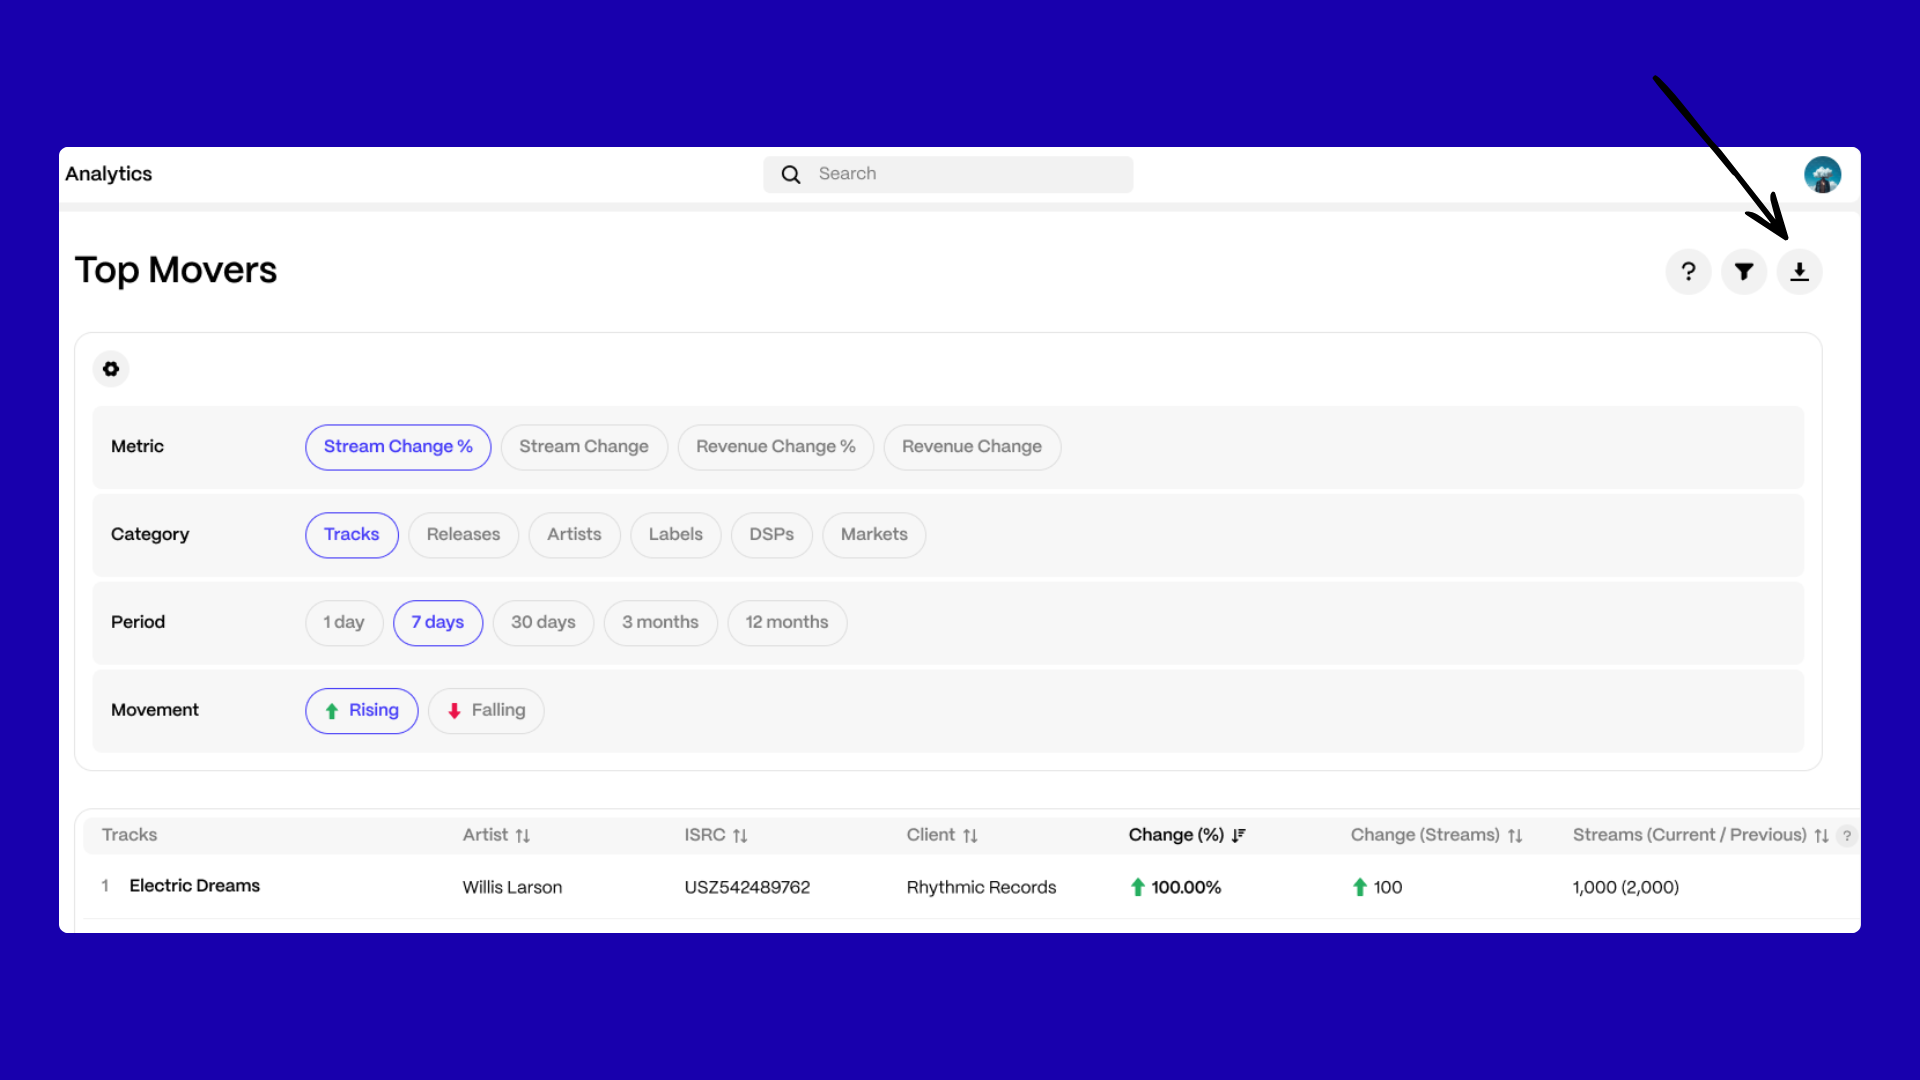Switch category to Releases
Screen dimensions: 1920x1080
463,535
